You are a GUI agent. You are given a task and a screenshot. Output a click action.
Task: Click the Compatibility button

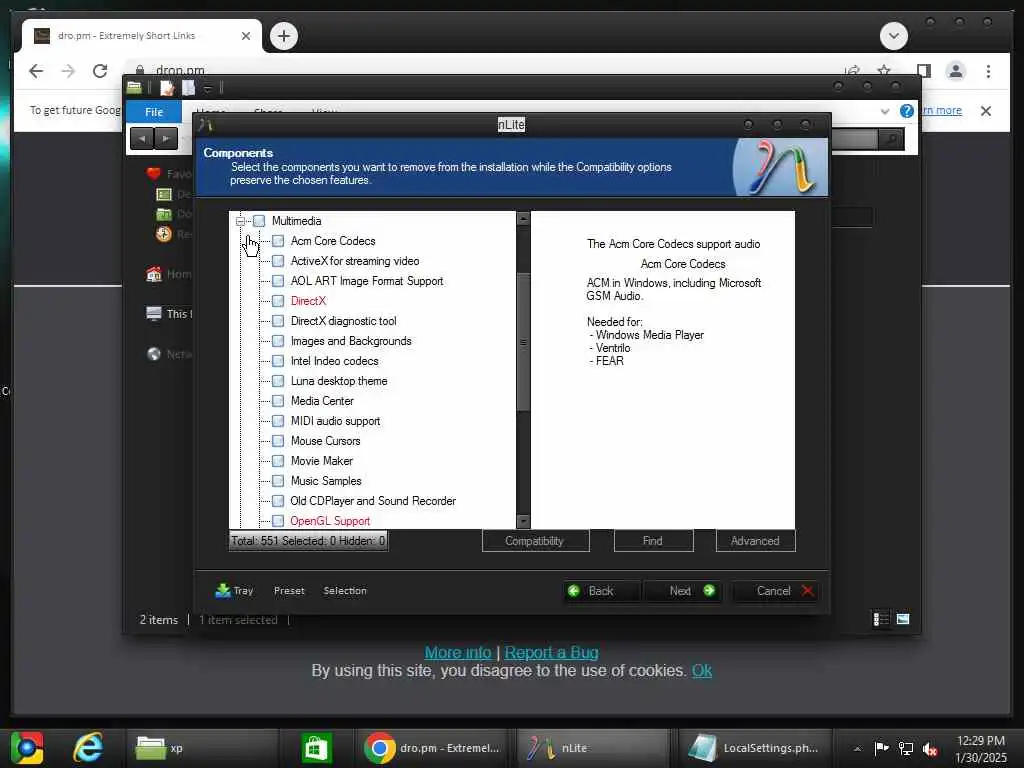[536, 541]
